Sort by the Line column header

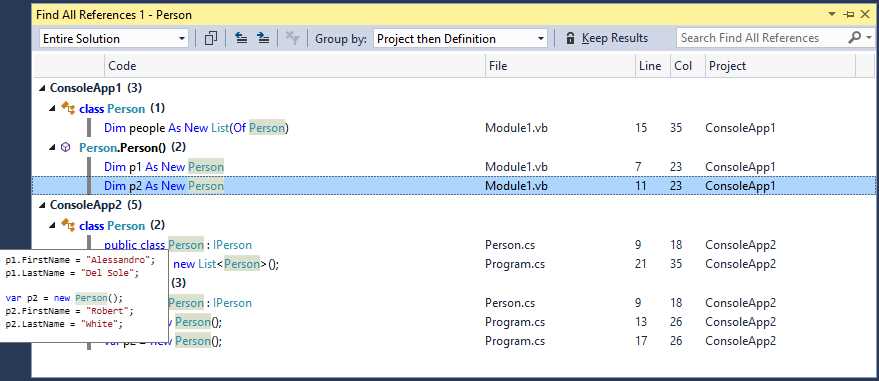click(x=653, y=66)
